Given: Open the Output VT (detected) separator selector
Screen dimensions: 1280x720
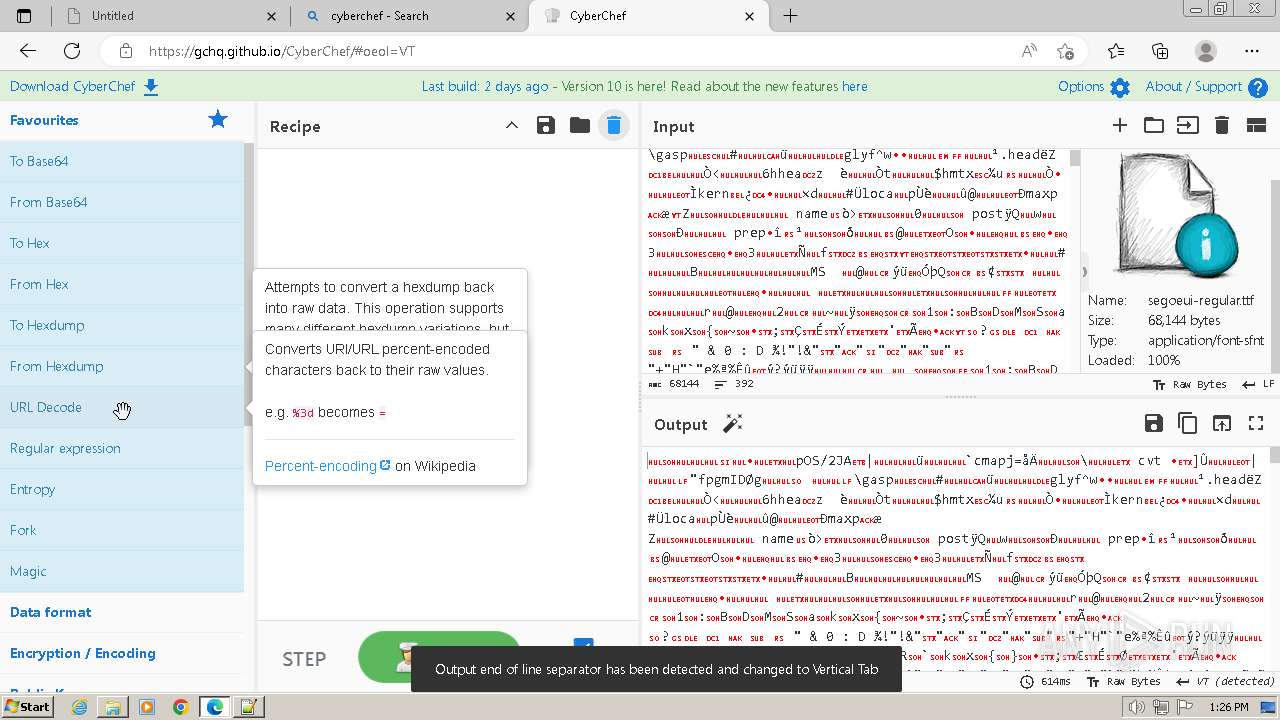Looking at the screenshot, I should pos(1225,681).
